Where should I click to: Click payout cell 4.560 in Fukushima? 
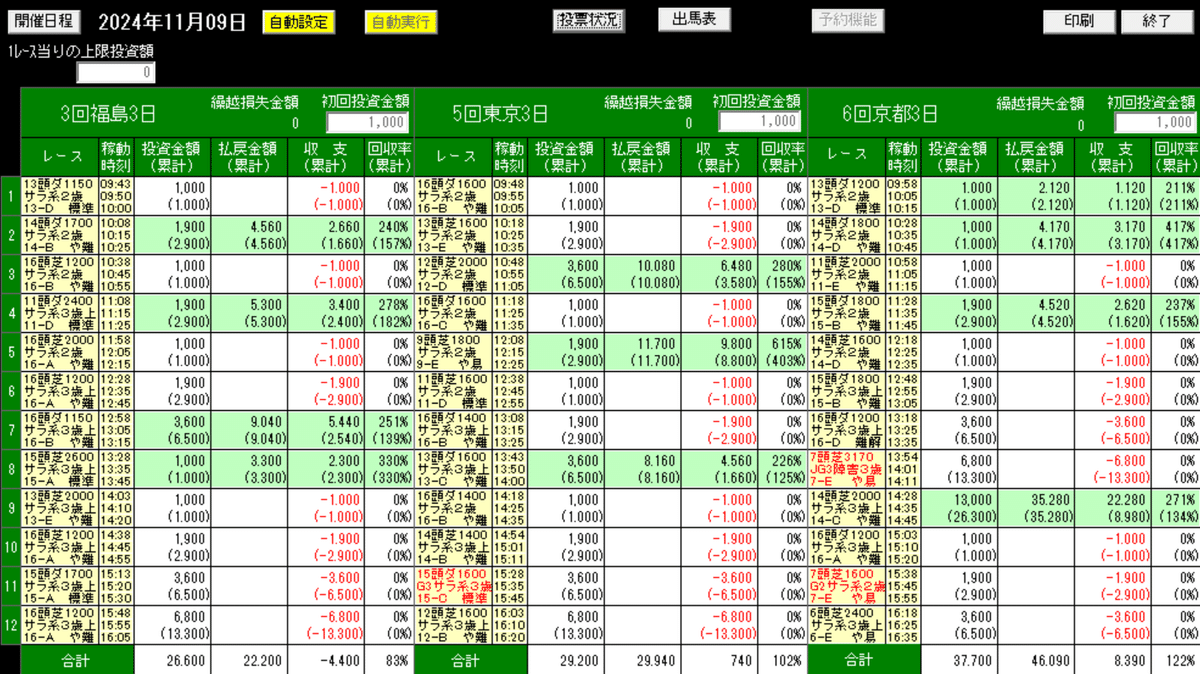point(250,234)
